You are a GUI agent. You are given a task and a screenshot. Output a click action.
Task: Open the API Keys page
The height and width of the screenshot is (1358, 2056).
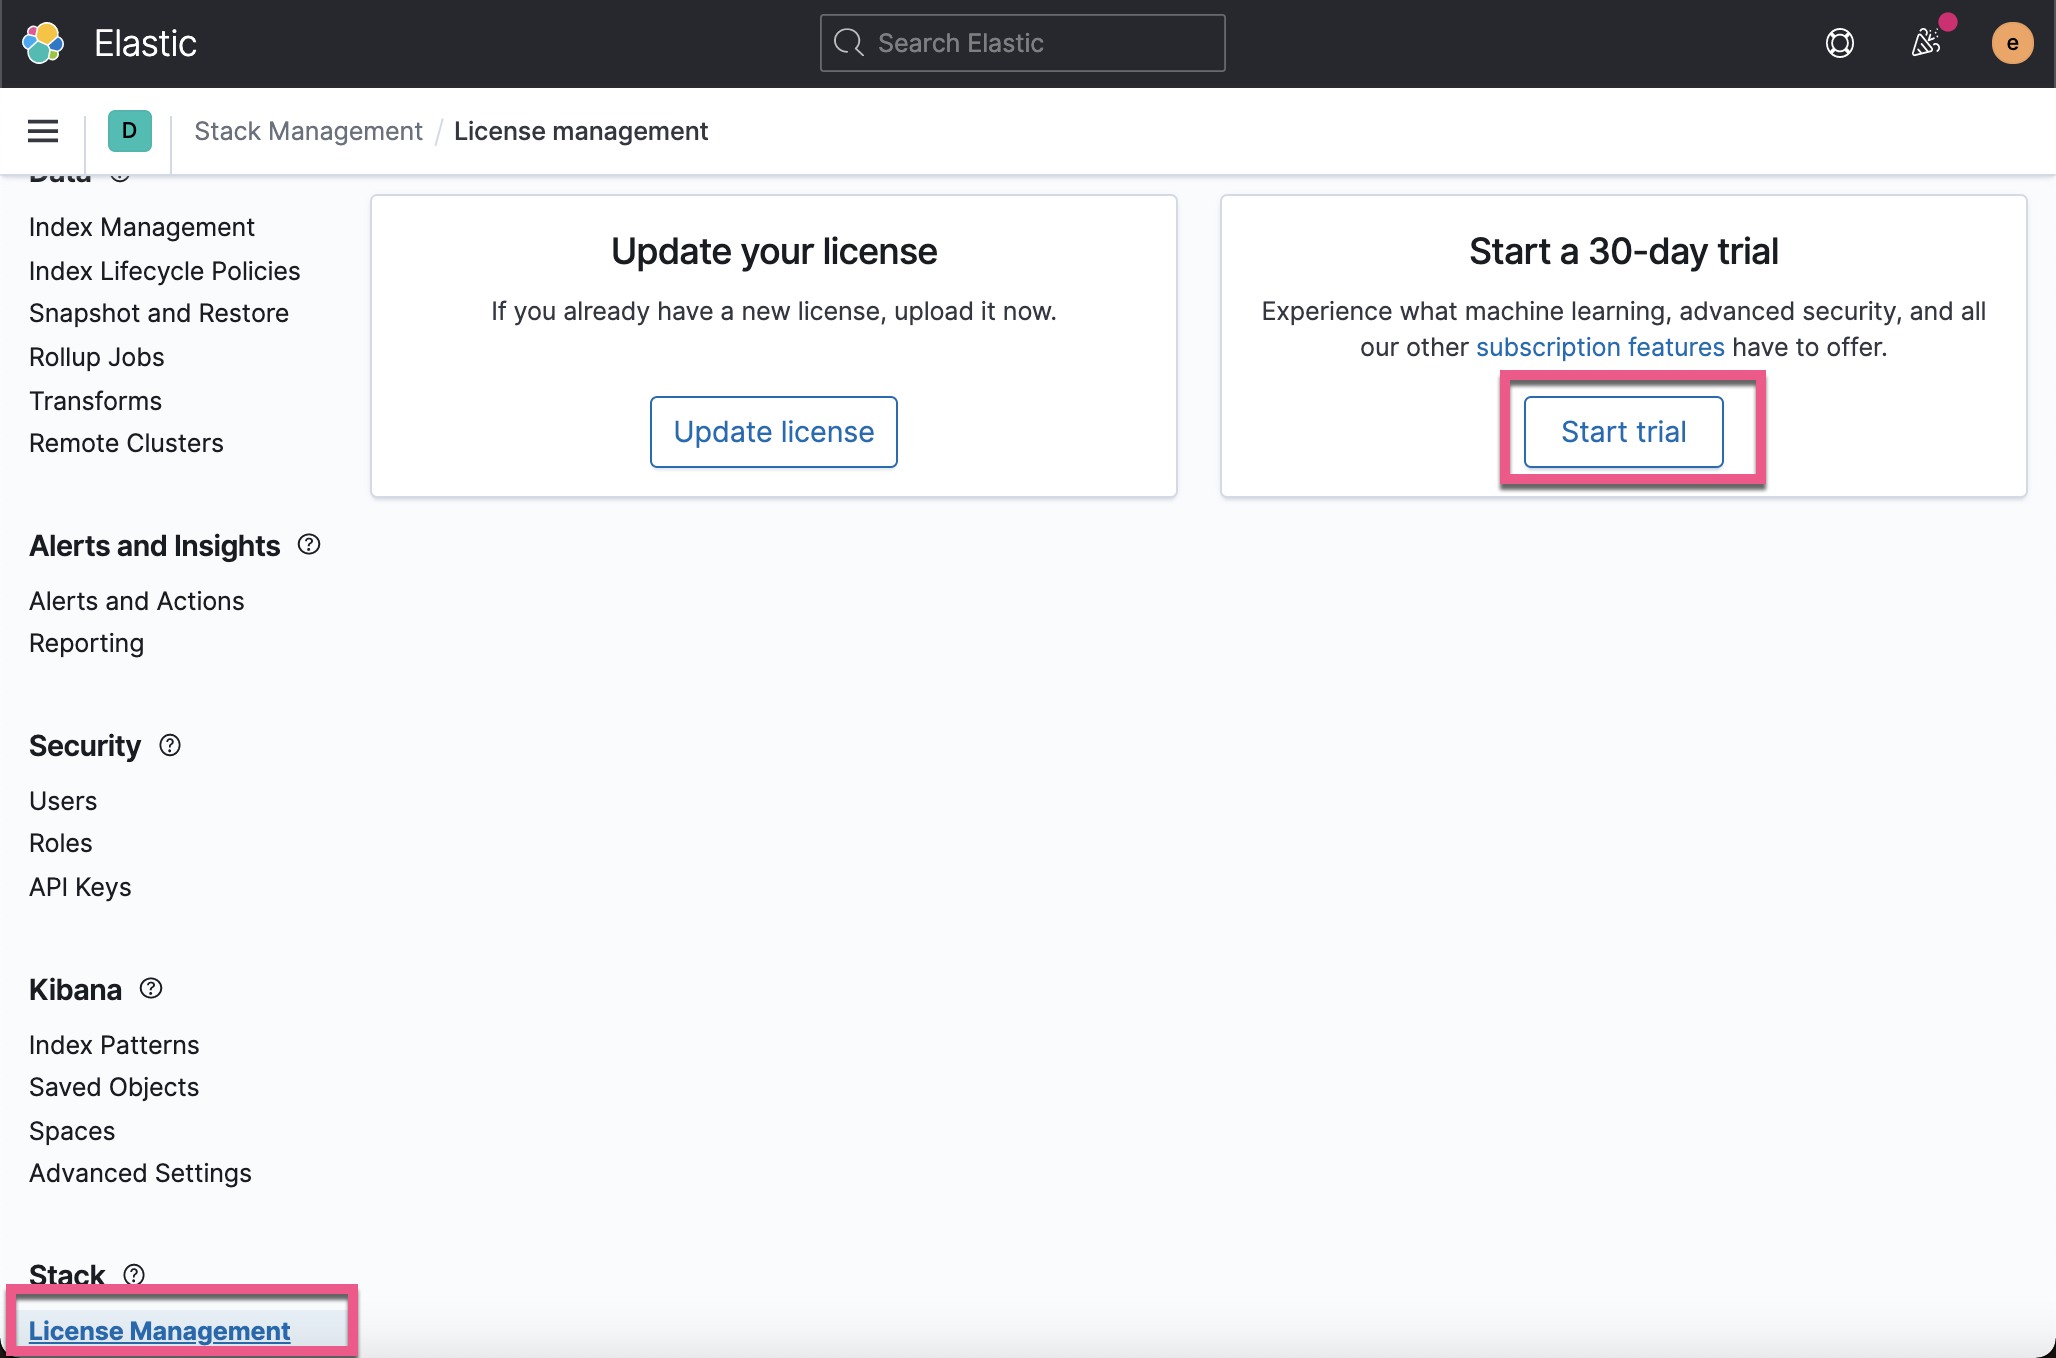(x=79, y=886)
